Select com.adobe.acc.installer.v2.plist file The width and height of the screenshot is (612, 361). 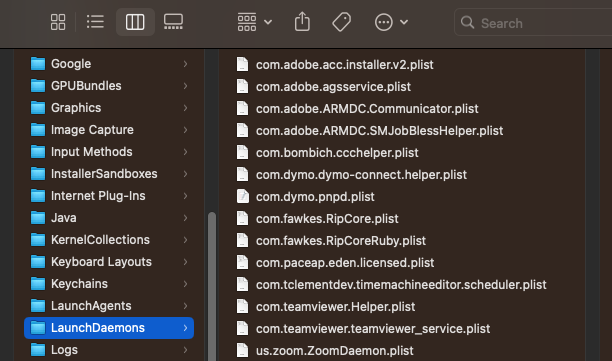point(345,64)
